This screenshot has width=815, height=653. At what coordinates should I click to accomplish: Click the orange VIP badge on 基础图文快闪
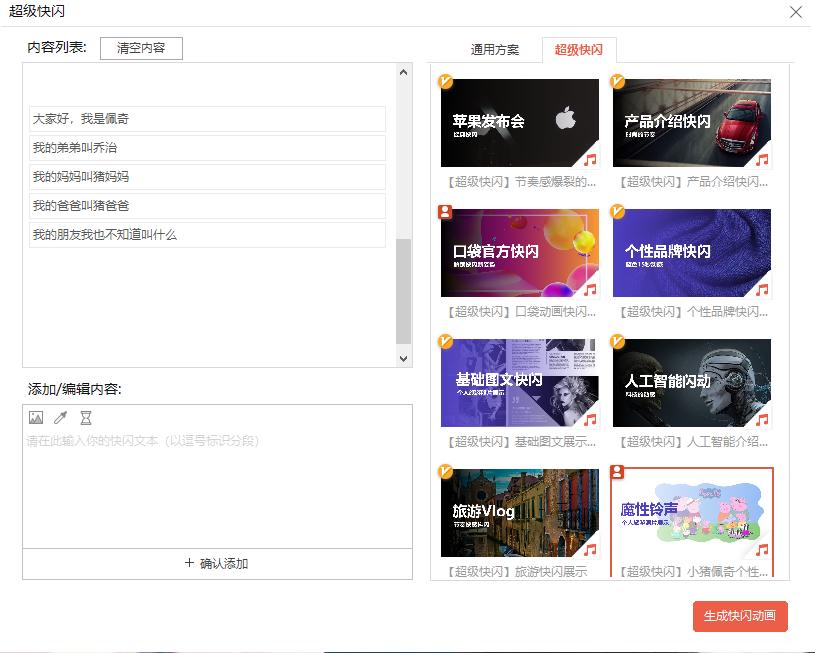click(446, 342)
